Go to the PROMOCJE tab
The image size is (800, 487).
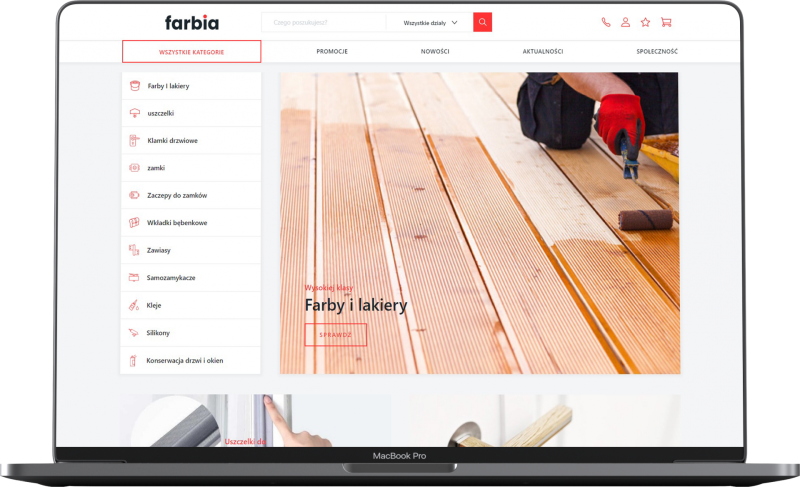tap(332, 52)
